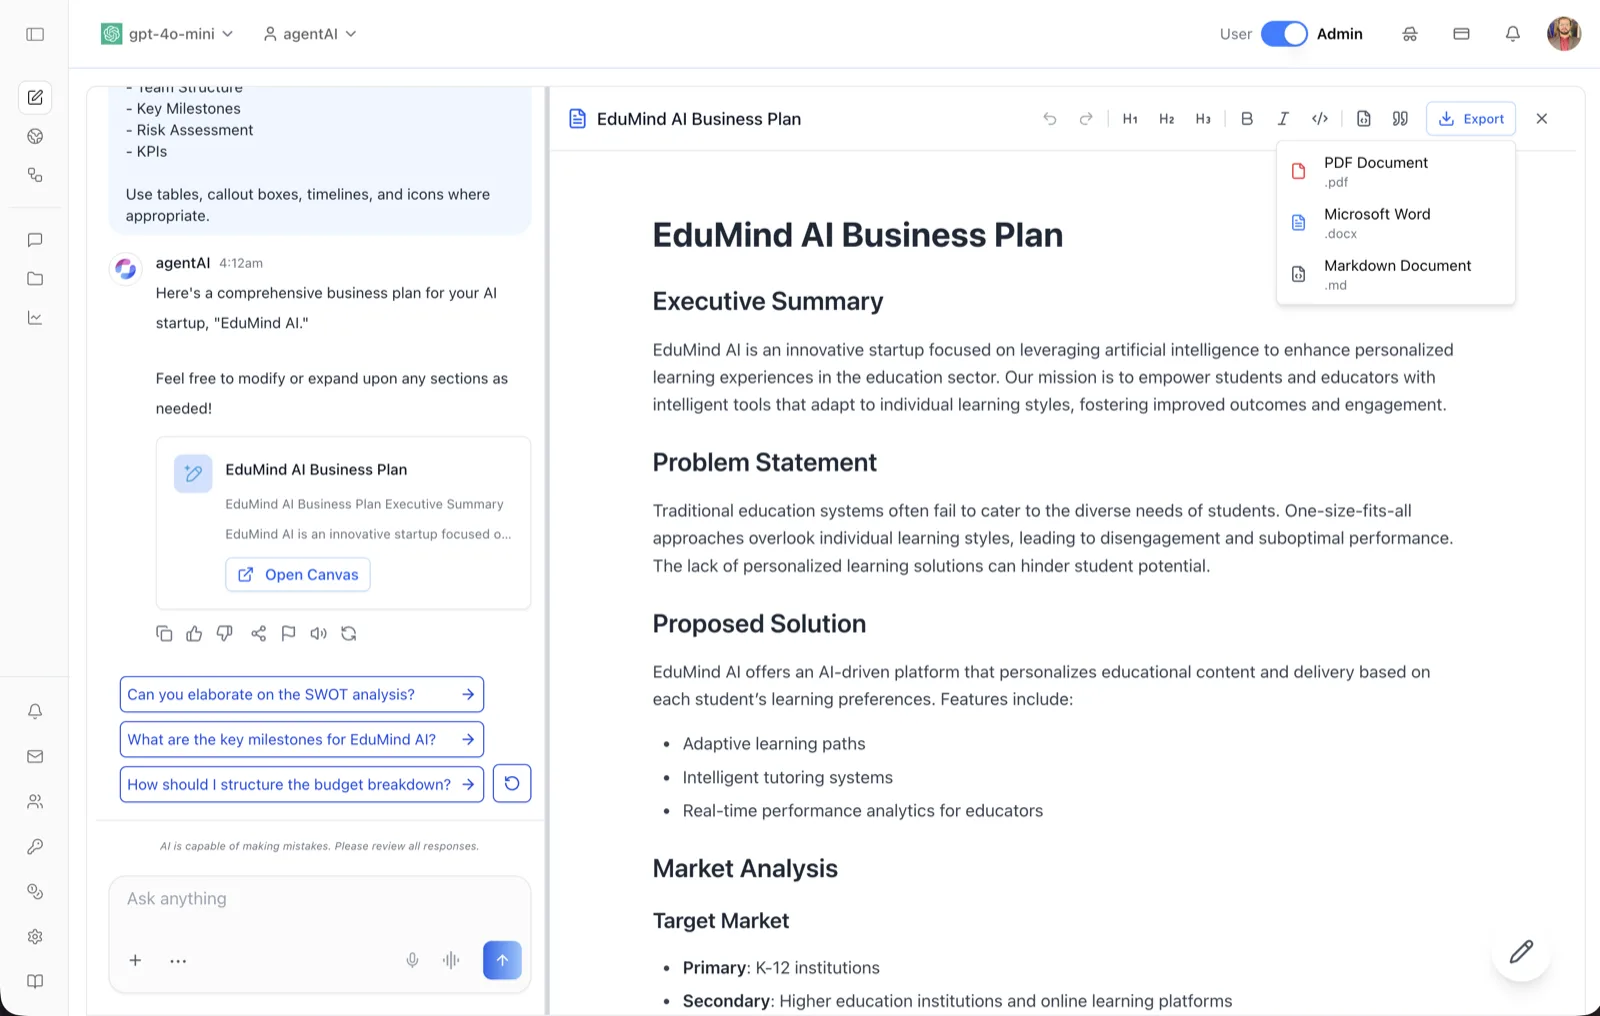Click the EduMind AI Business Plan document title
The image size is (1600, 1016).
[x=699, y=119]
